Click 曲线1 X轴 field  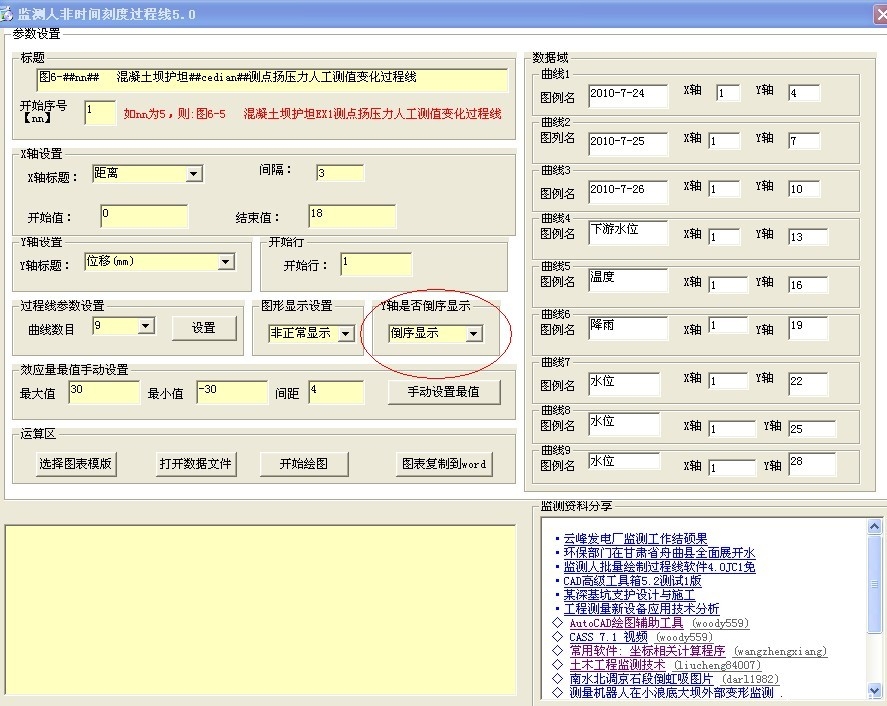728,93
